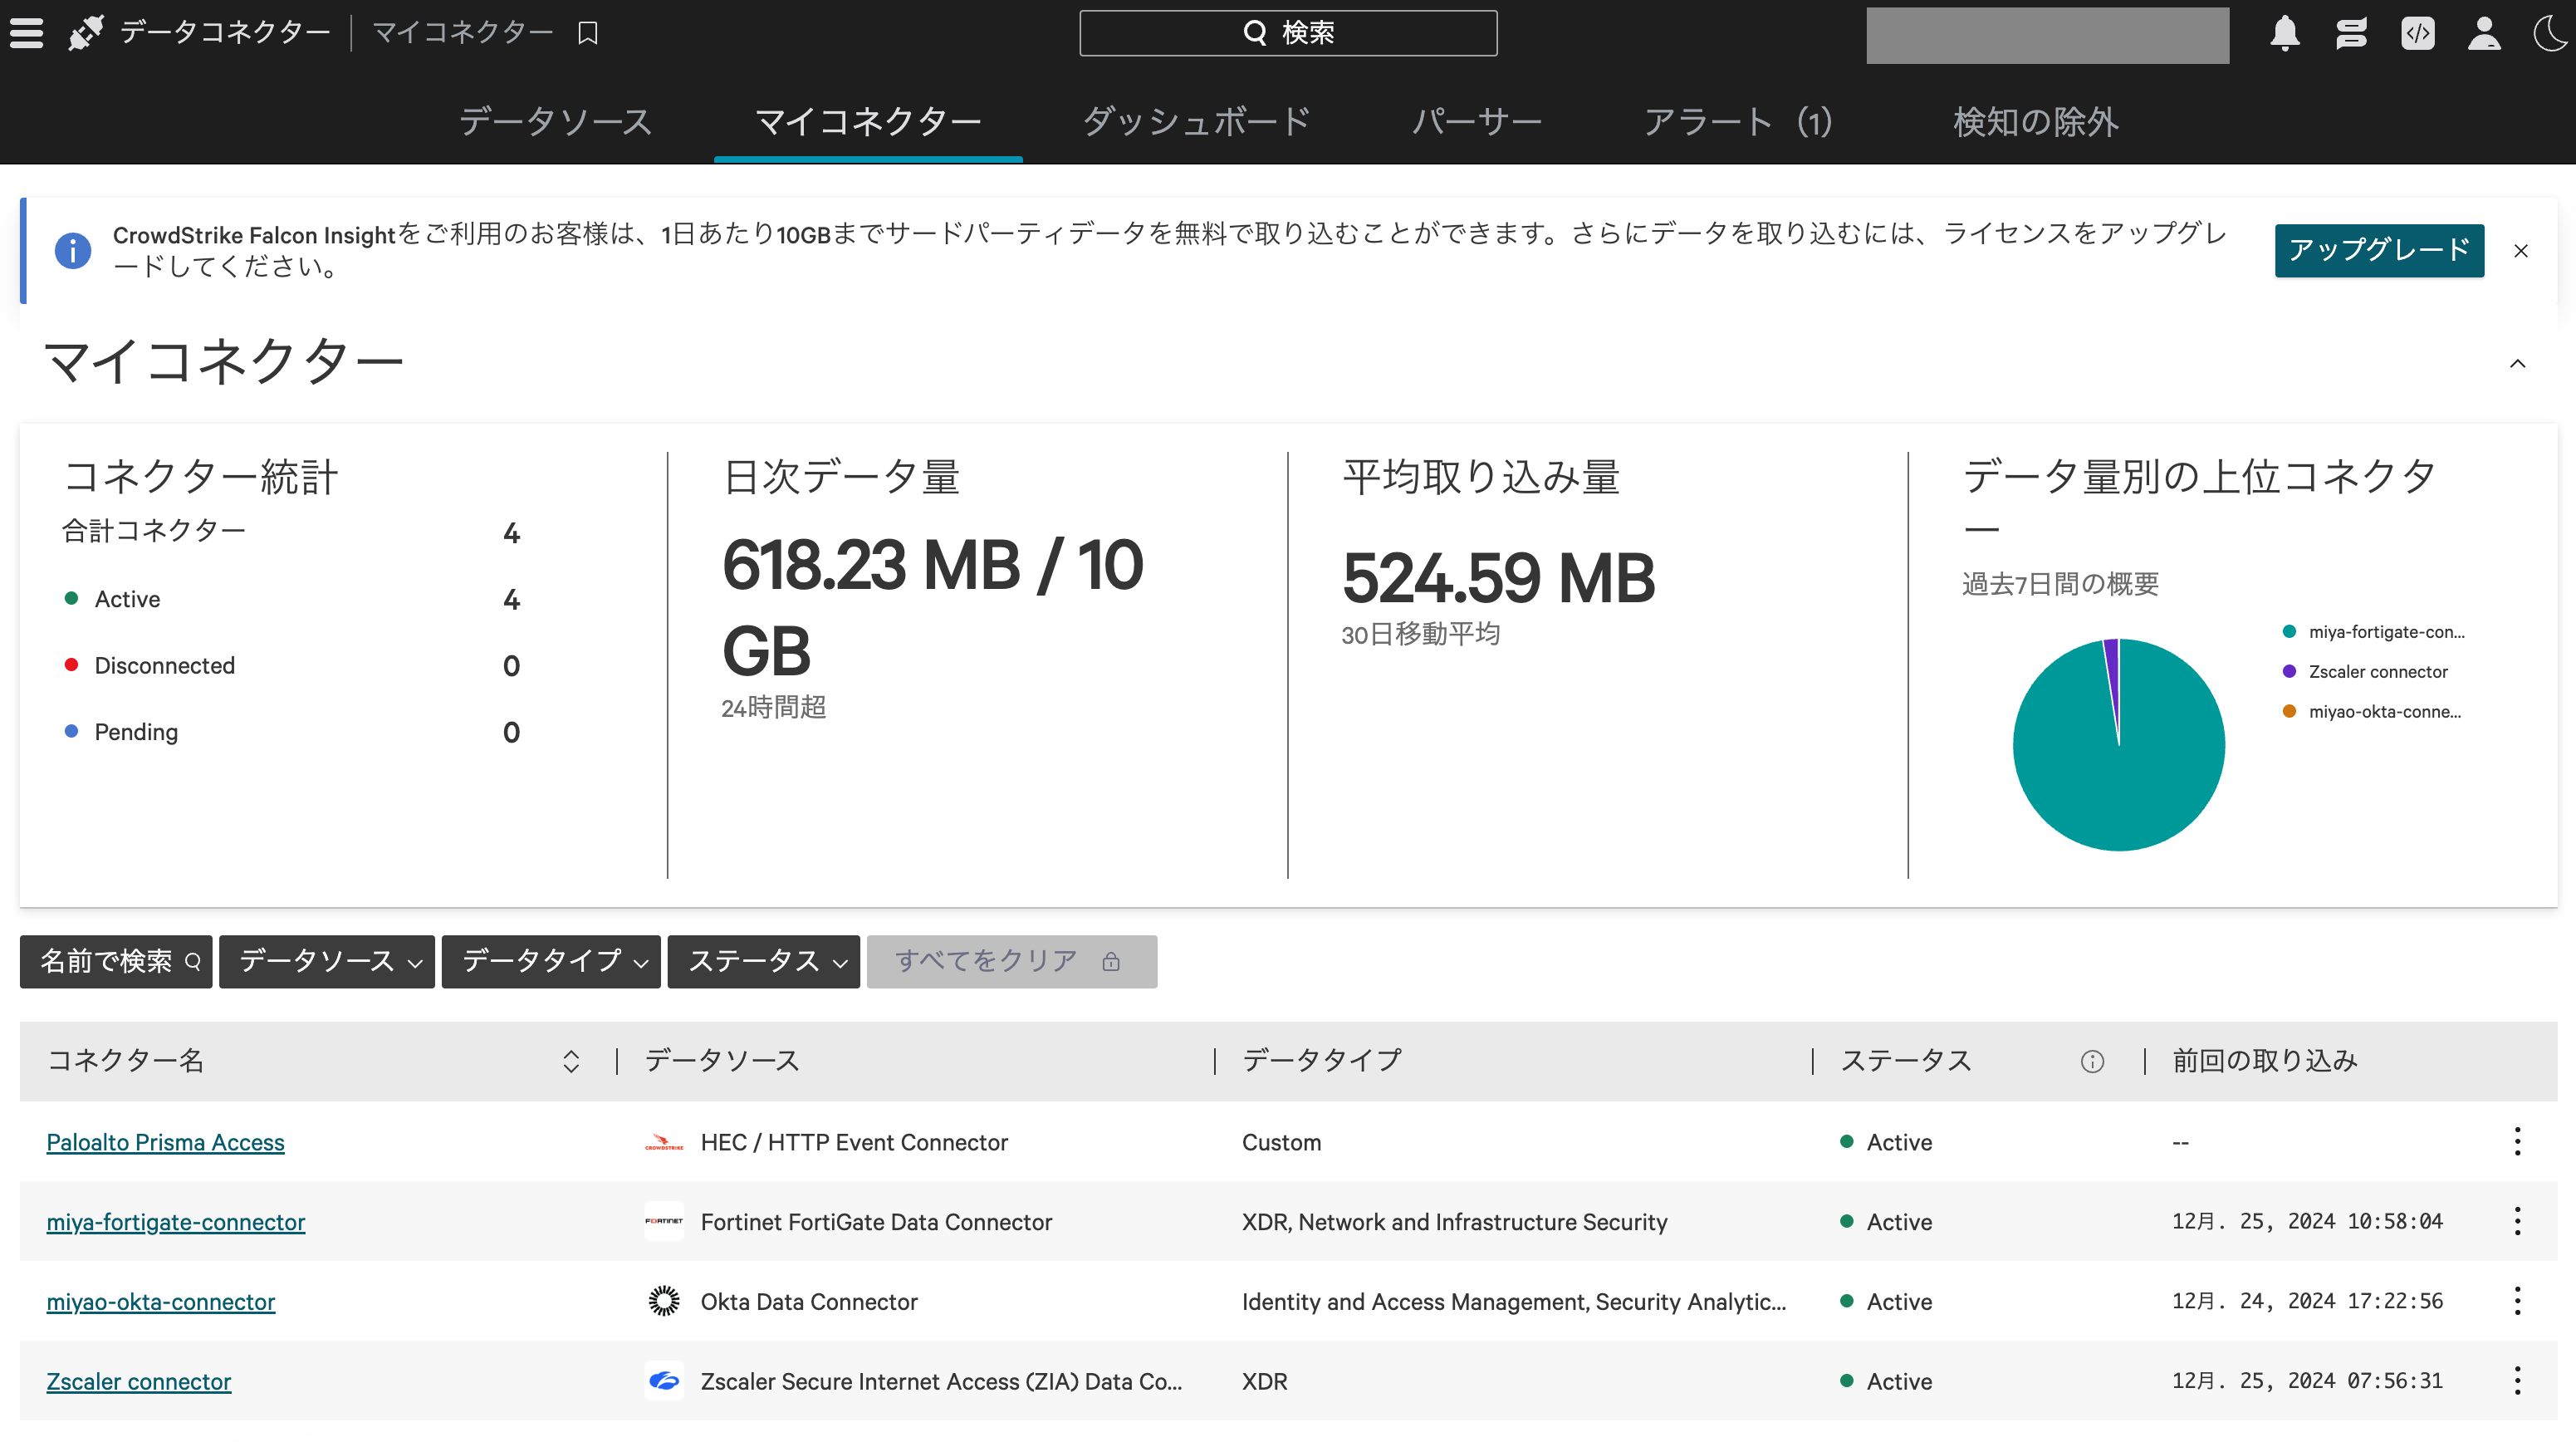Collapse the マイコネクター summary section
This screenshot has width=2576, height=1442.
(x=2518, y=364)
